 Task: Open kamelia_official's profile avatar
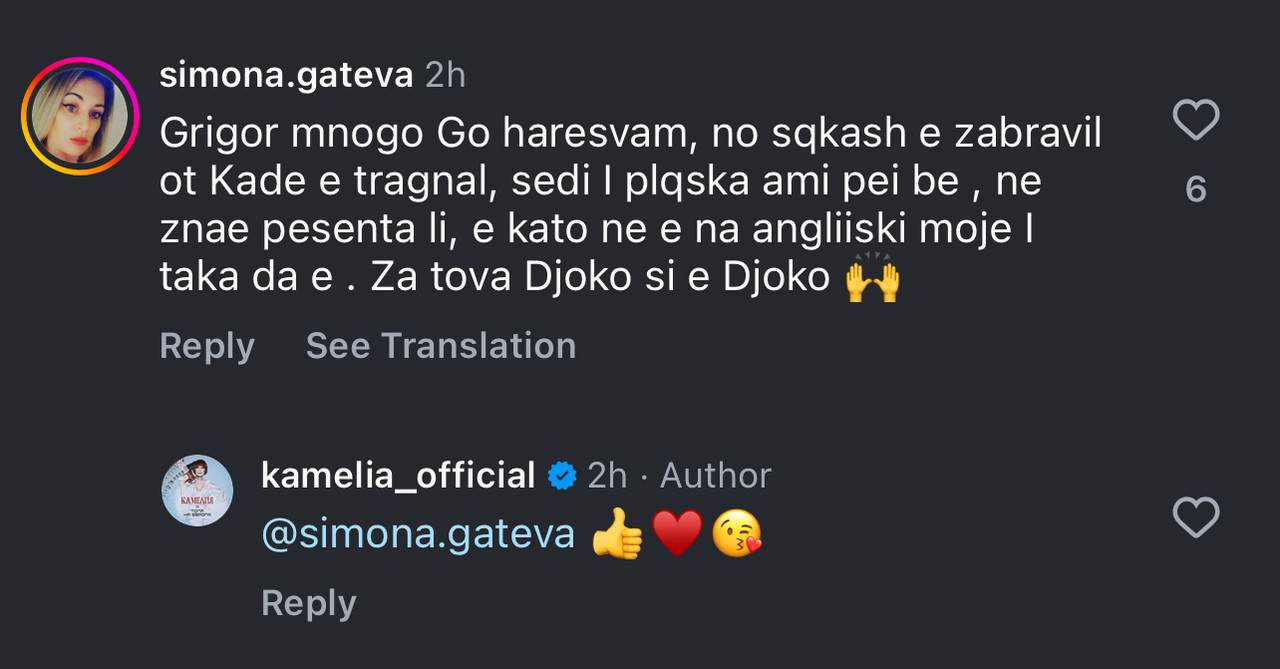[197, 490]
